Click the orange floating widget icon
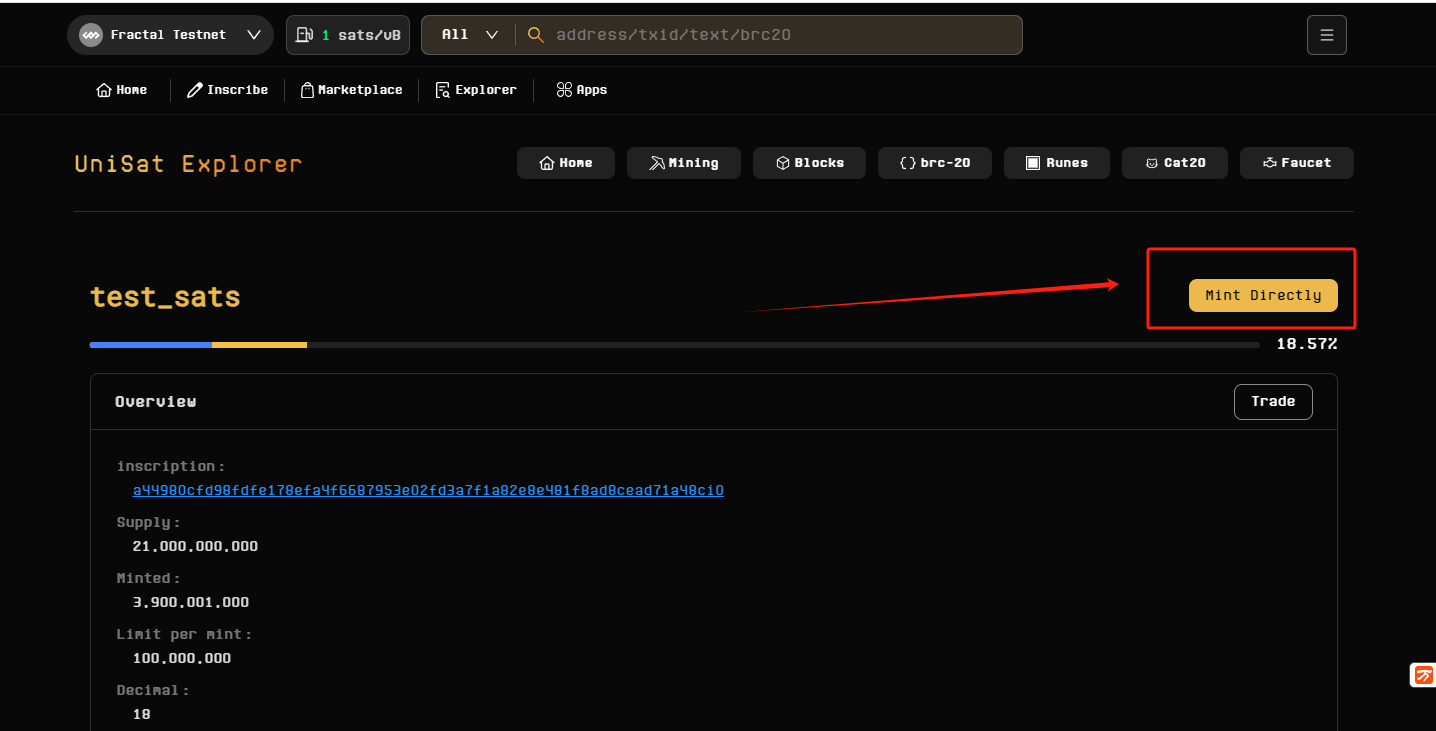 (x=1422, y=675)
